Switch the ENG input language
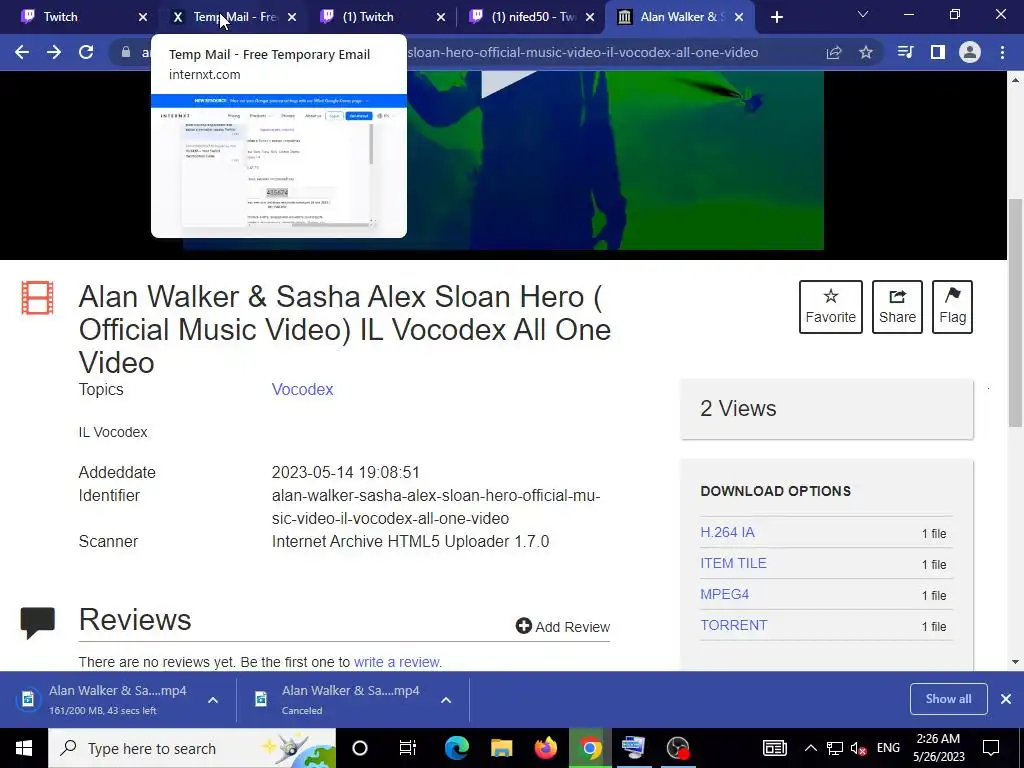 888,748
